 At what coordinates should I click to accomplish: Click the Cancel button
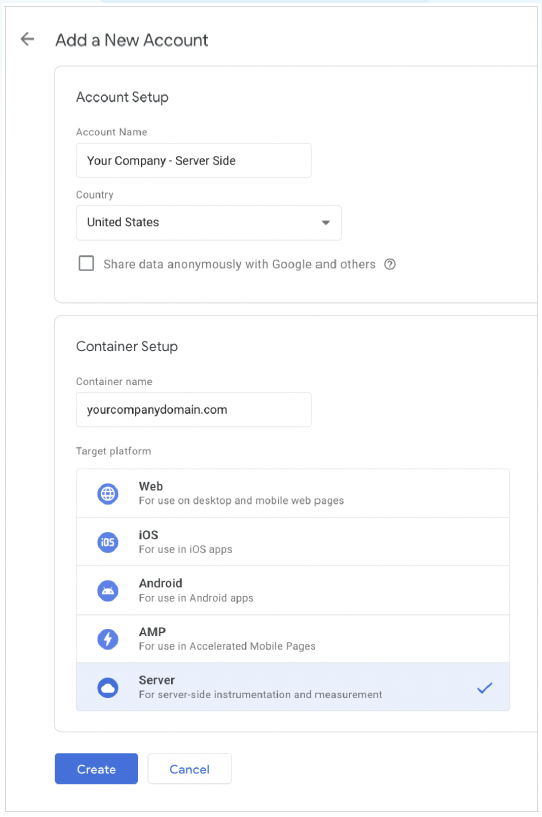190,769
